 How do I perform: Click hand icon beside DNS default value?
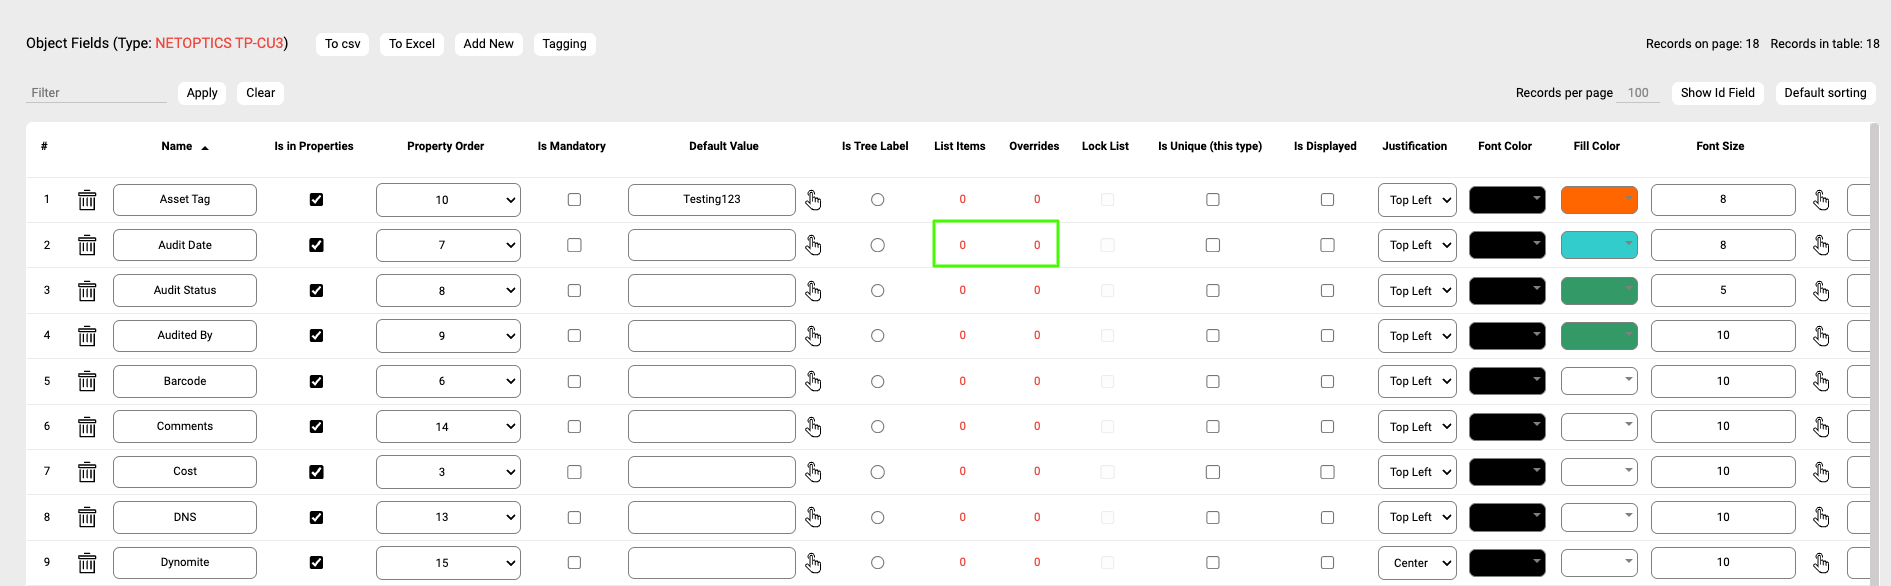tap(813, 517)
